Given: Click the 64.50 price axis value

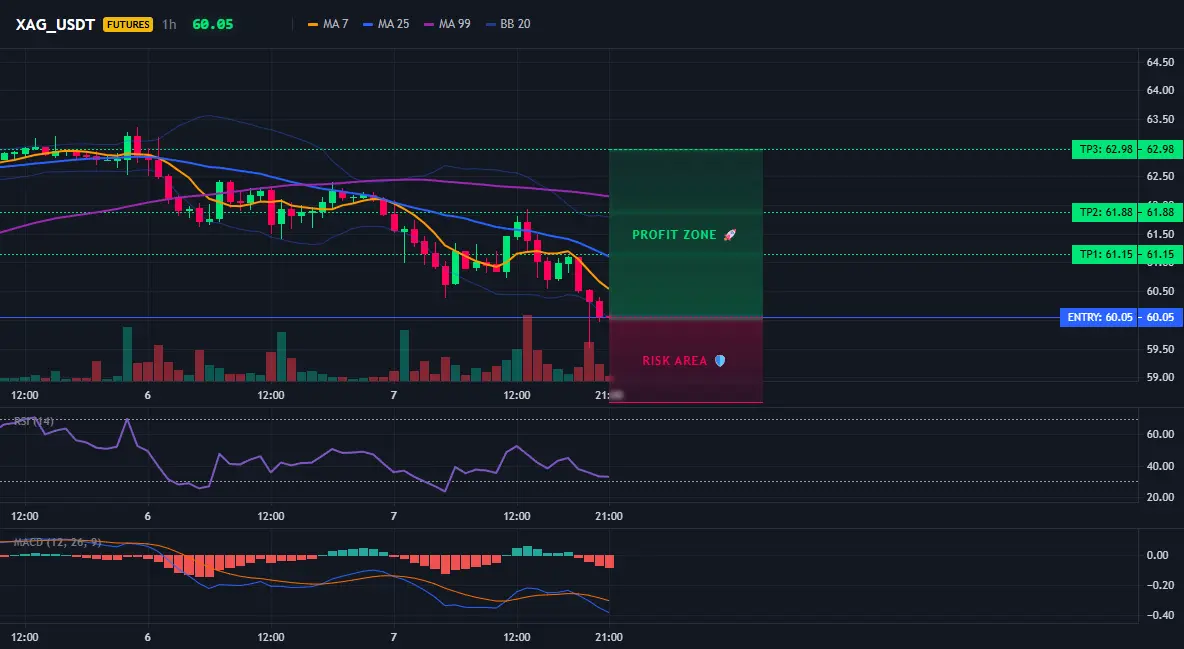Looking at the screenshot, I should click(1160, 62).
